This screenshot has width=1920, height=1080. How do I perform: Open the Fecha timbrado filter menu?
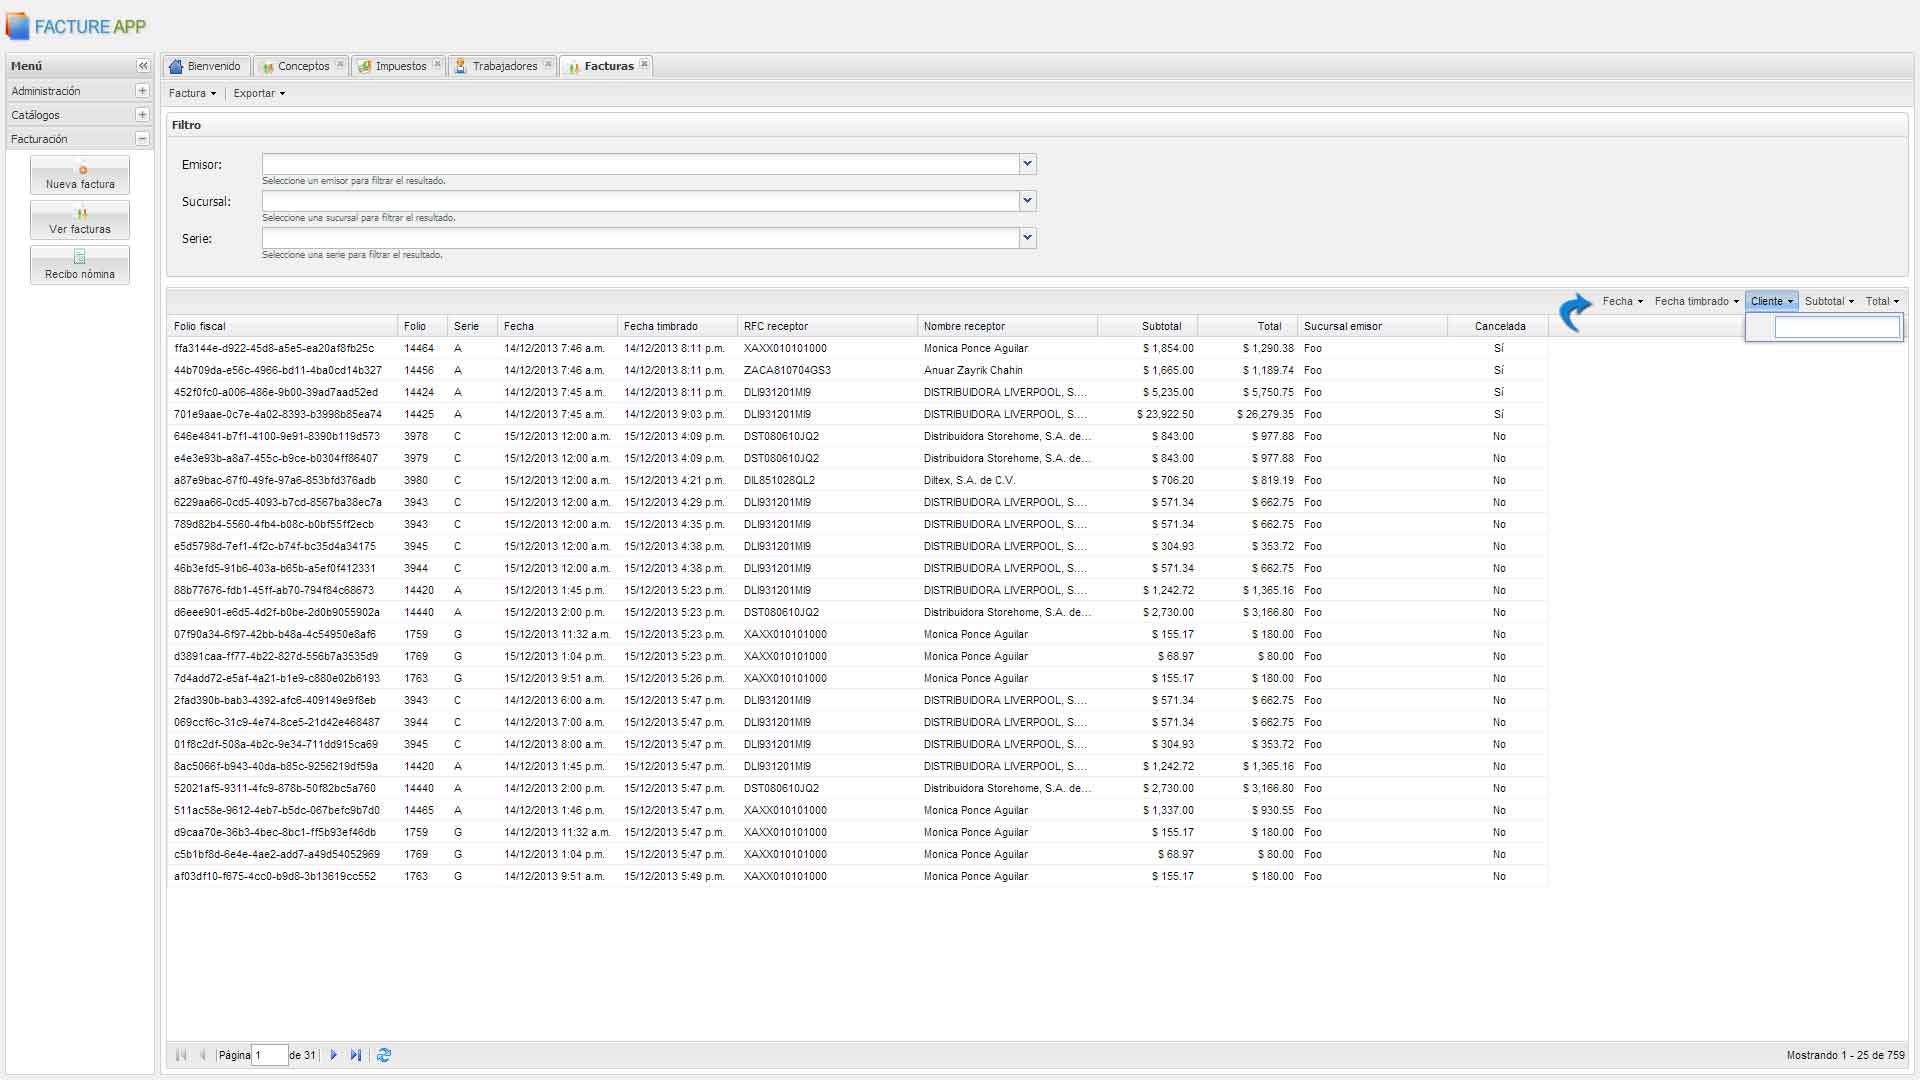[1696, 301]
